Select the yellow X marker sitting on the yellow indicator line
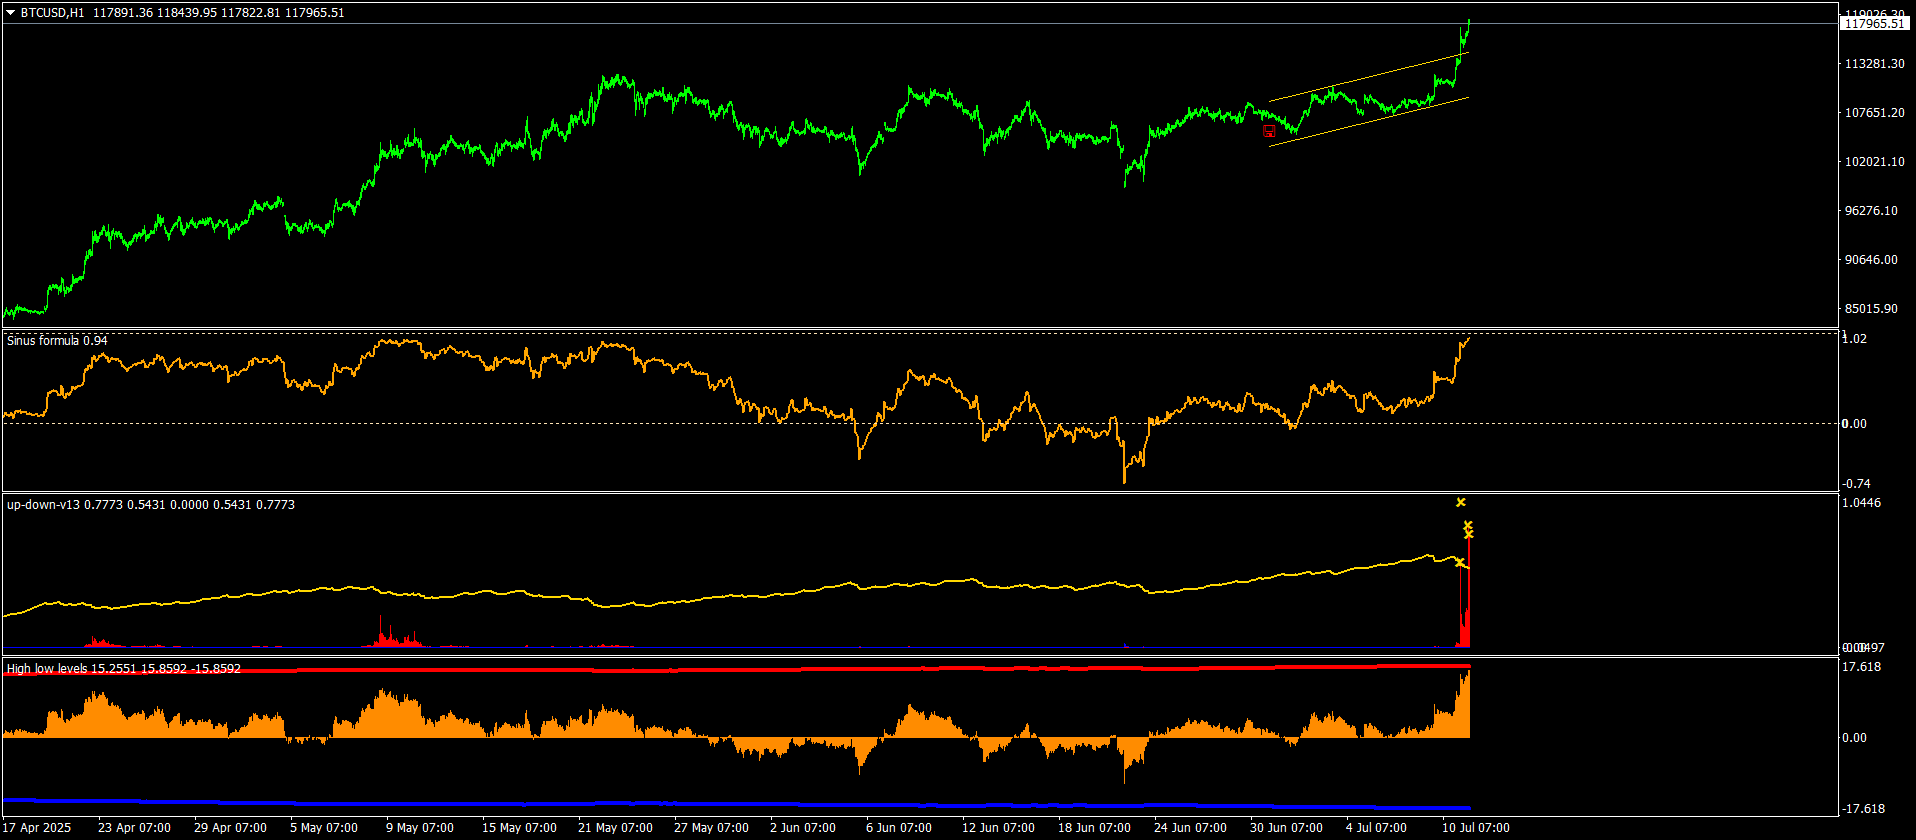Image resolution: width=1916 pixels, height=840 pixels. click(x=1460, y=564)
